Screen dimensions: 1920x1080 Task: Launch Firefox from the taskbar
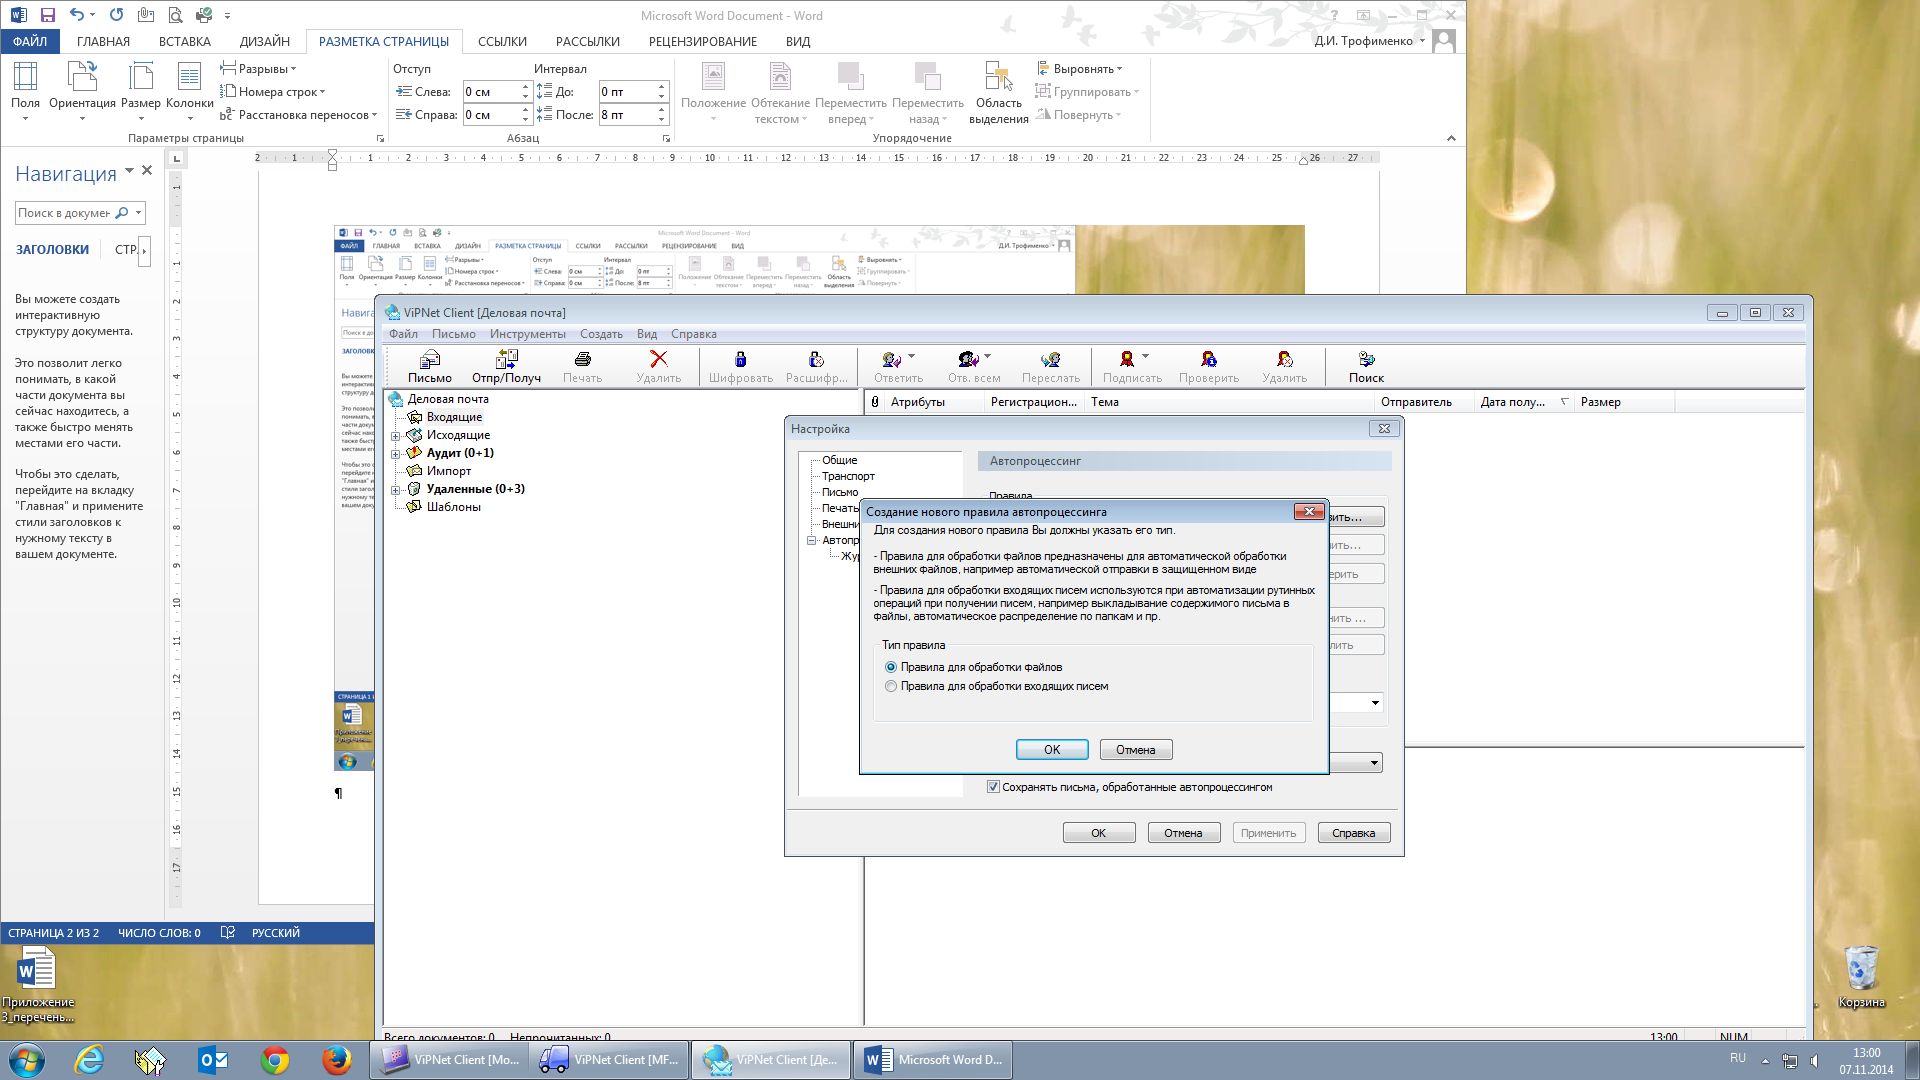click(336, 1060)
